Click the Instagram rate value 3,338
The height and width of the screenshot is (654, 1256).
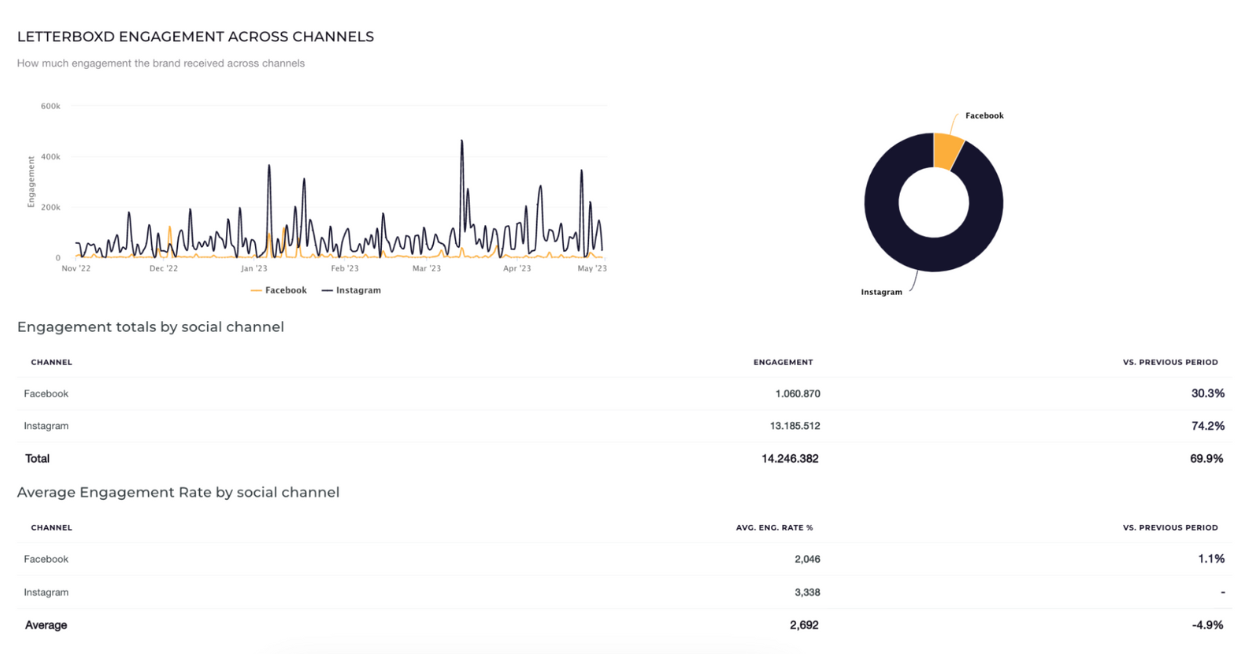tap(808, 592)
